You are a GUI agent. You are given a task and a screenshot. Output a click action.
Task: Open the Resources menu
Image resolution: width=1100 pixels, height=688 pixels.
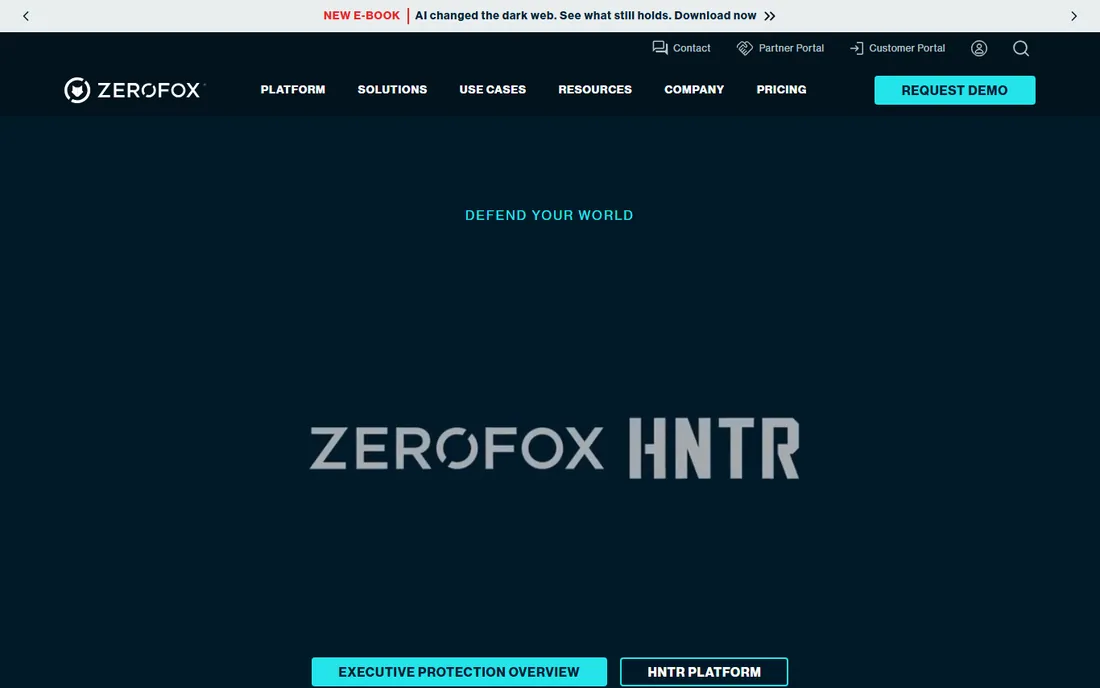595,90
